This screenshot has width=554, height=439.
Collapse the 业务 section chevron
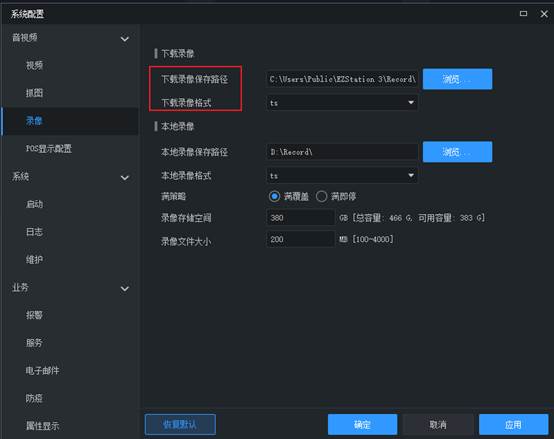click(125, 289)
